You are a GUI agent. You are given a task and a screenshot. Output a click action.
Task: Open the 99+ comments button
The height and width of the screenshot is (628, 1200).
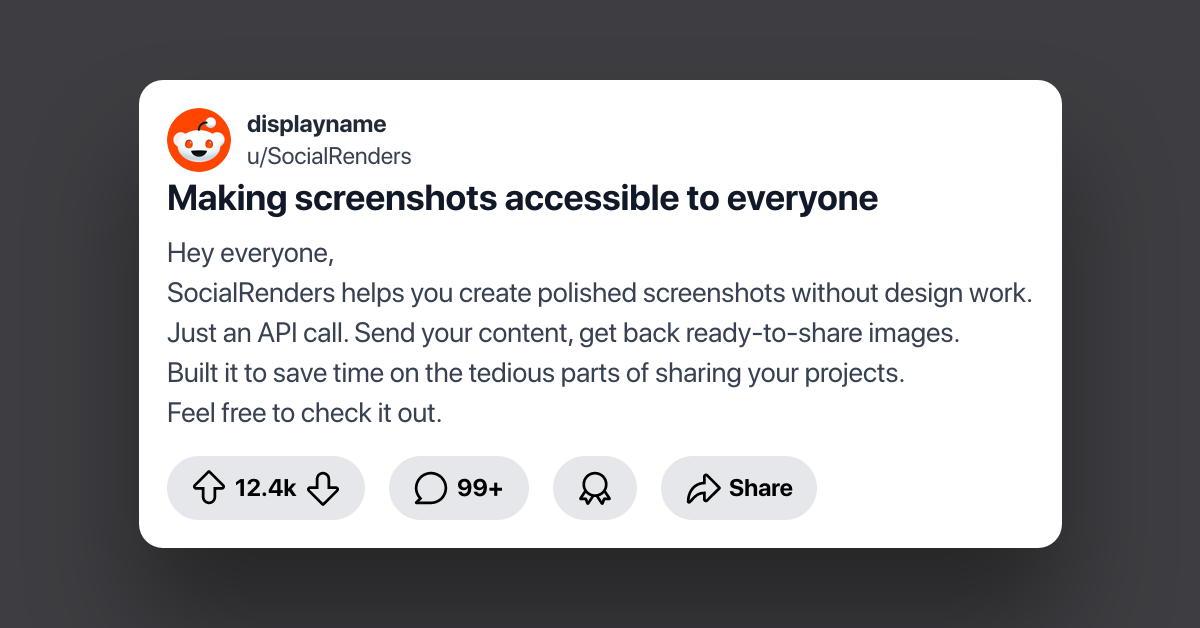click(x=459, y=488)
